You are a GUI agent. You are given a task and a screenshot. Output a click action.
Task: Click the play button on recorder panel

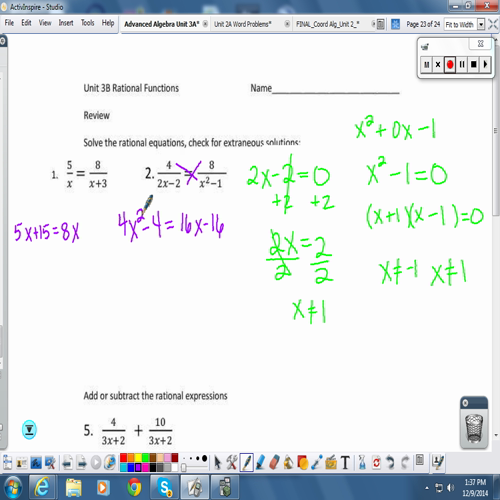(485, 64)
